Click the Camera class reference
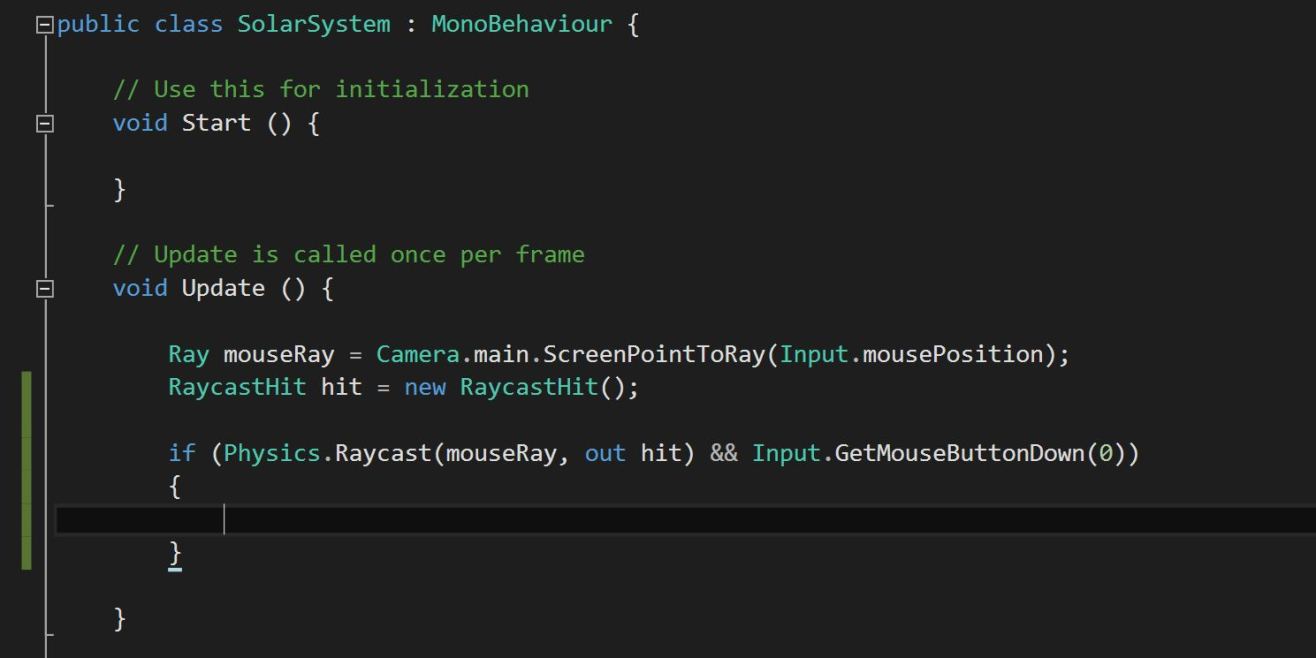 (x=410, y=354)
